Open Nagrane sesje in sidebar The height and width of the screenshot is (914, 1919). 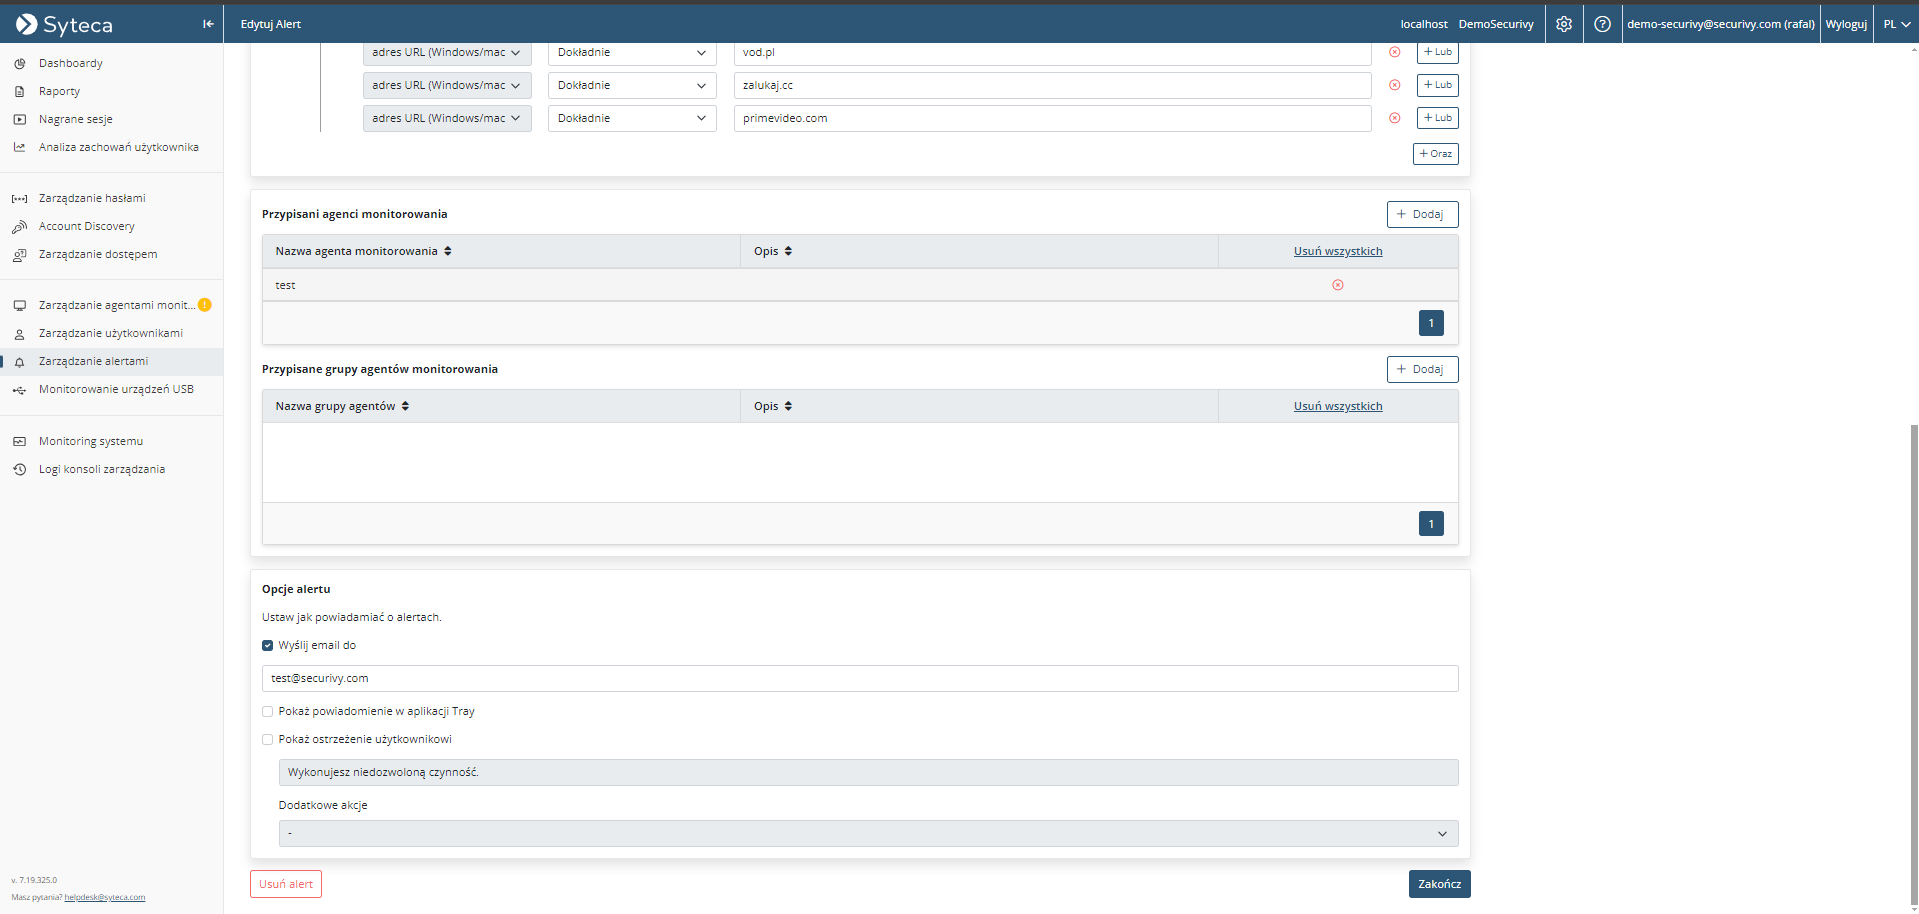76,119
